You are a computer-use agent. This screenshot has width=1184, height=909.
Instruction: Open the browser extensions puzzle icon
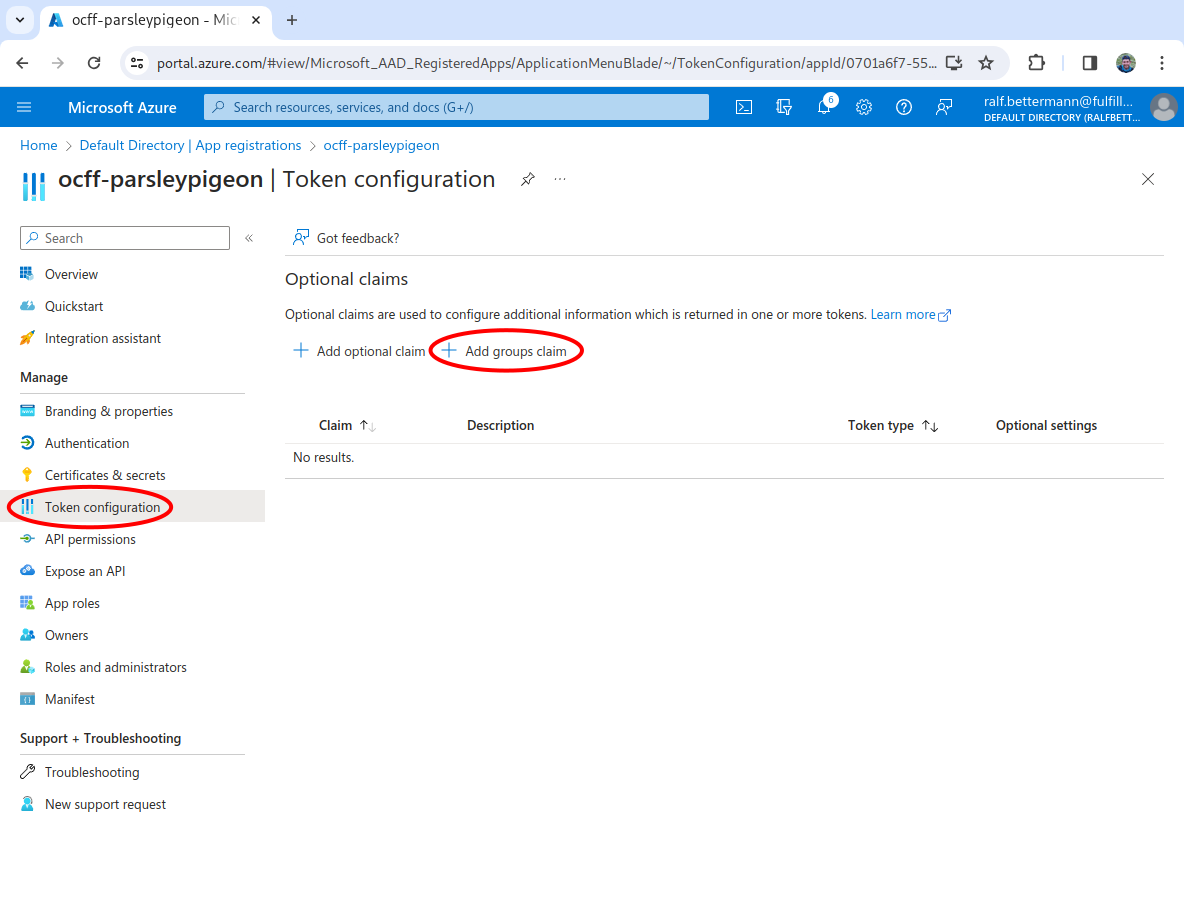point(1037,63)
